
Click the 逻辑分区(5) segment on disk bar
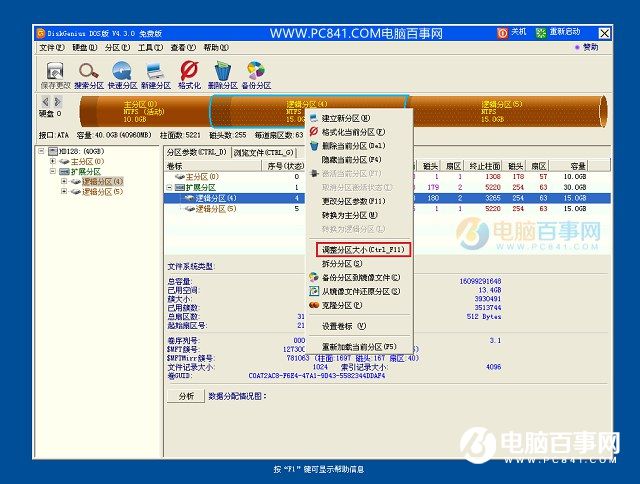click(506, 111)
